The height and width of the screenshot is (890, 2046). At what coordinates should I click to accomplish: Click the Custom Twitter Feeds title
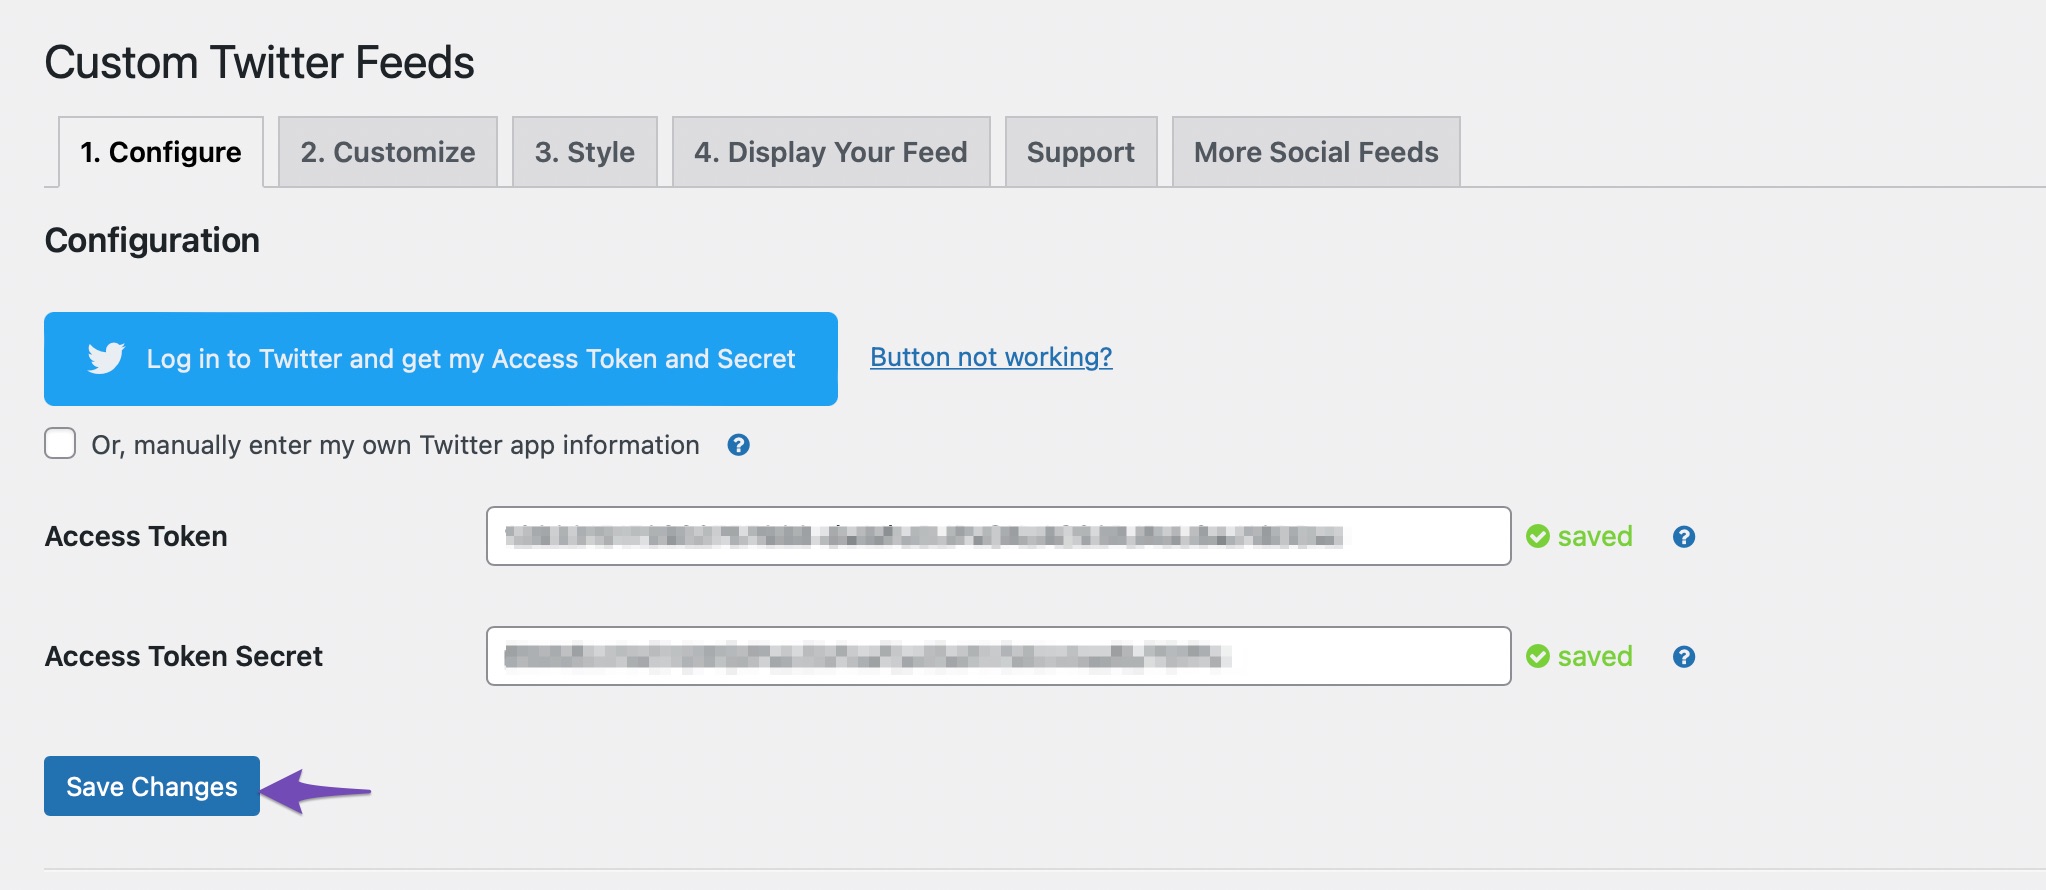[260, 62]
